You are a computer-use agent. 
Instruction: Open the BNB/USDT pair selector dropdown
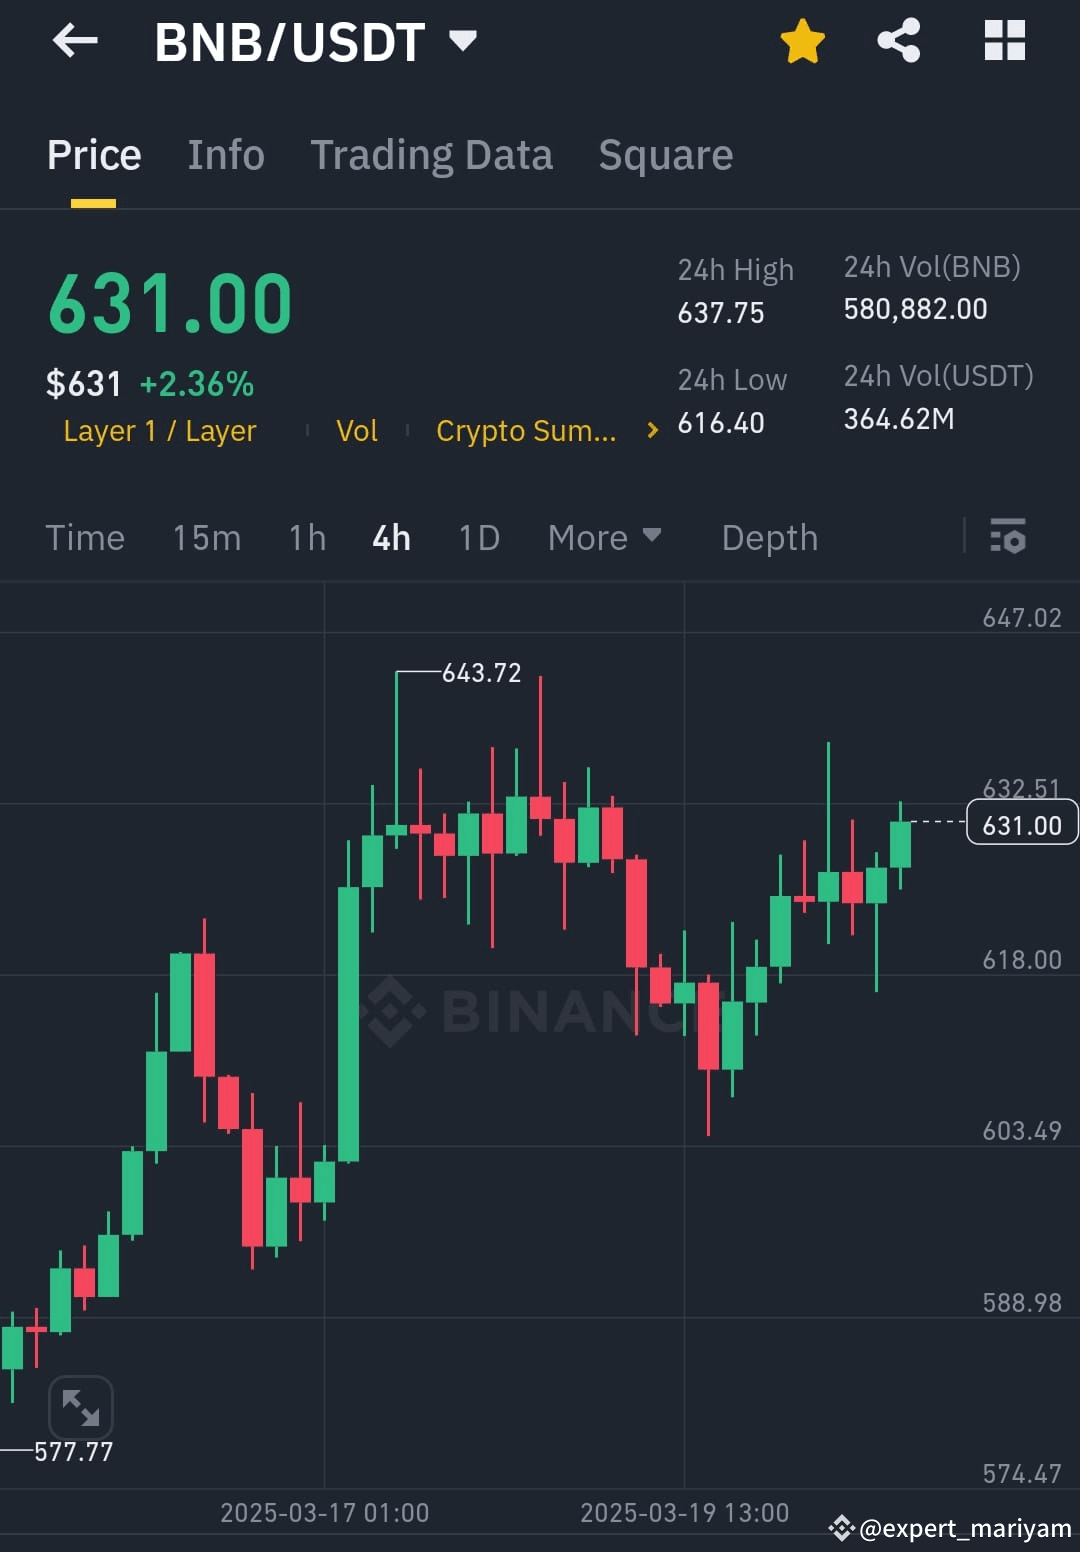463,41
